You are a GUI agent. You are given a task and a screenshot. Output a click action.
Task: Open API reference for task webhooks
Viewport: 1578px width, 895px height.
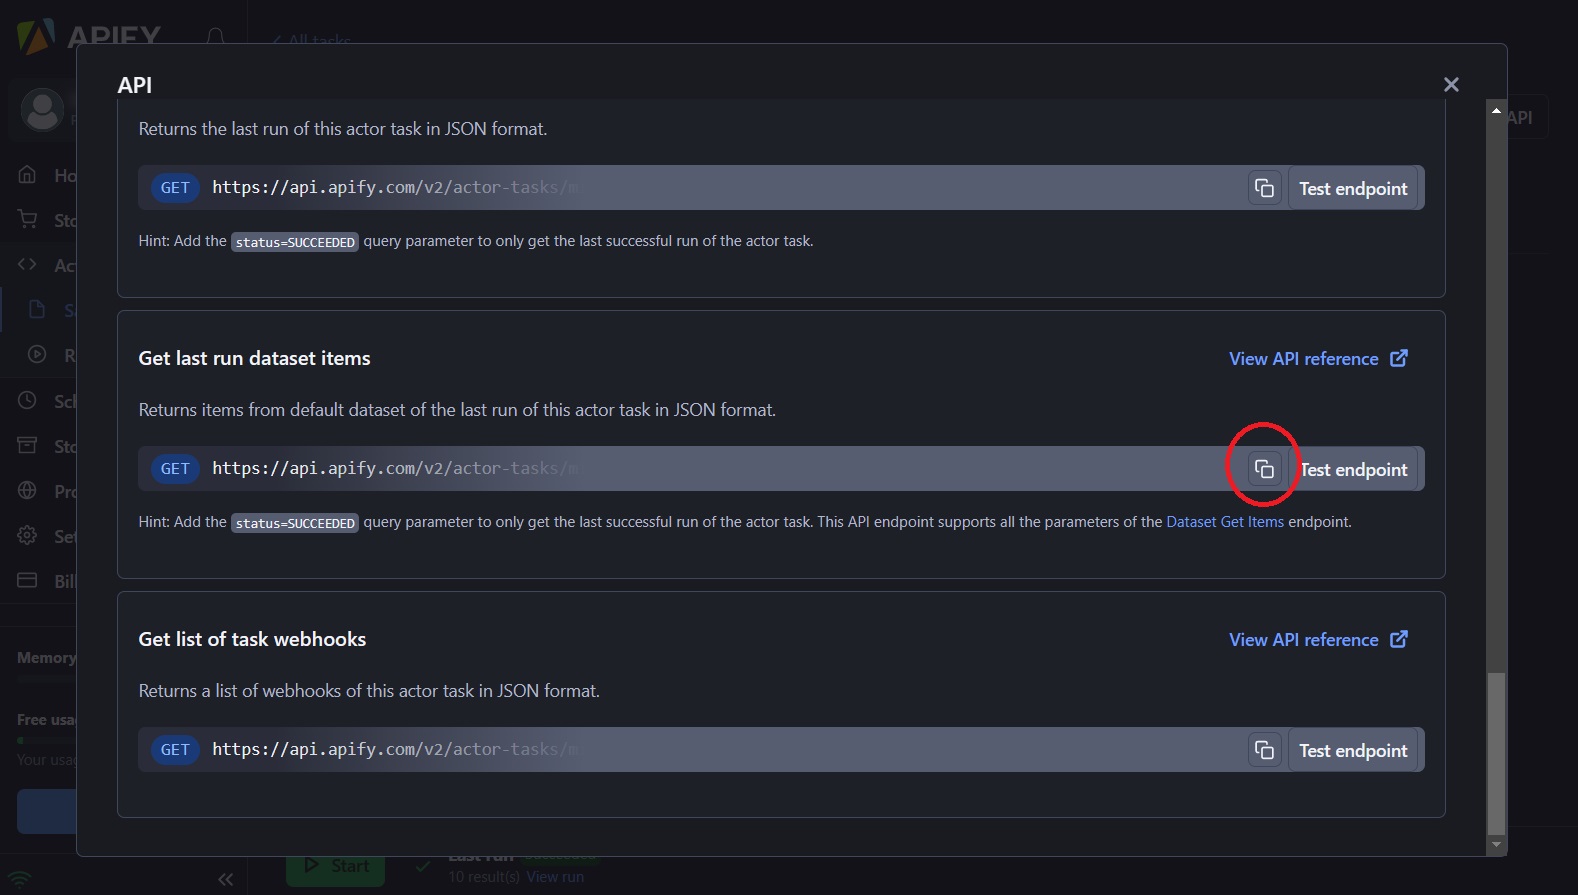coord(1317,640)
